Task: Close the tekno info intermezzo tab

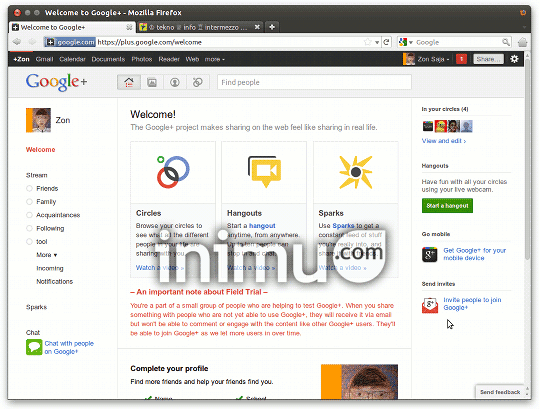Action: [257, 27]
